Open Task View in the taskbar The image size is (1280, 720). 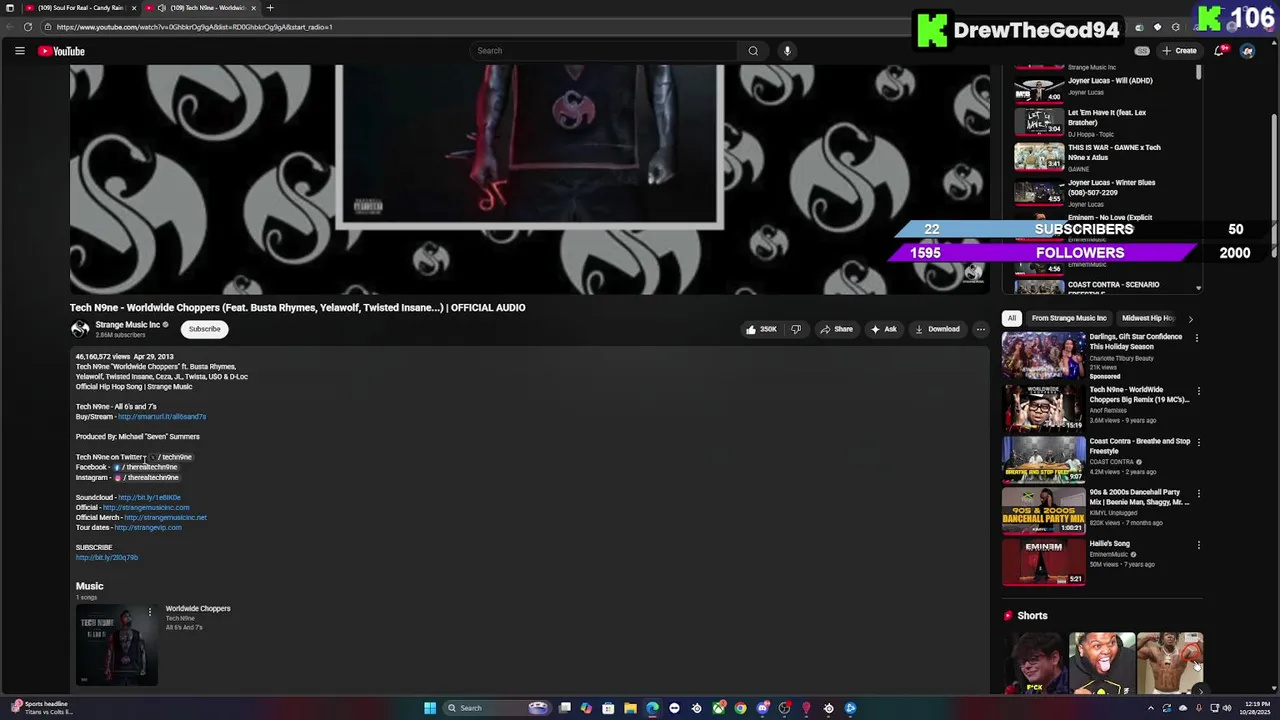pyautogui.click(x=564, y=708)
